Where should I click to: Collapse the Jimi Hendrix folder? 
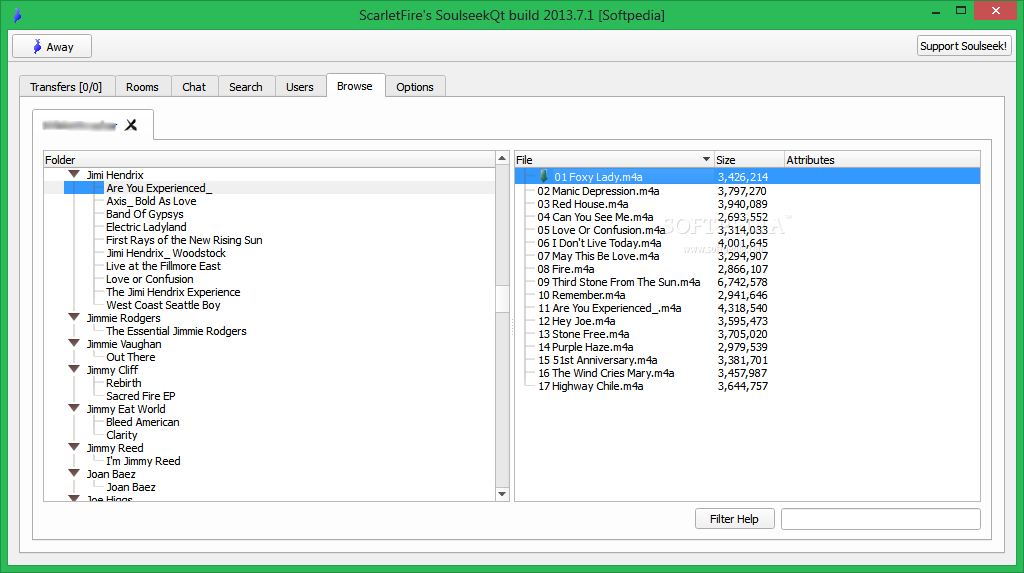click(x=74, y=174)
